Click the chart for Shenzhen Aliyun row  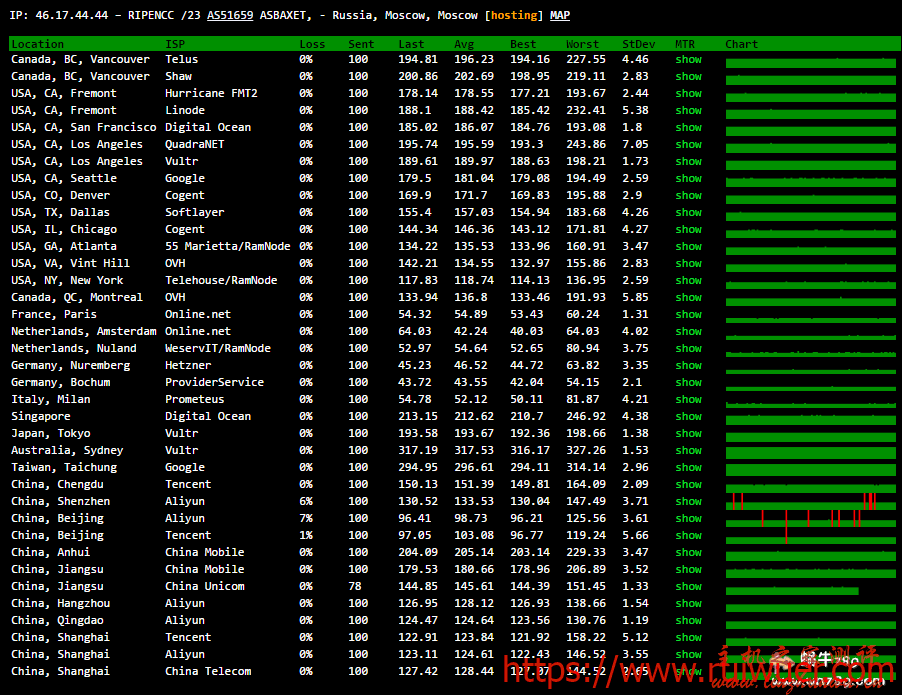(810, 502)
